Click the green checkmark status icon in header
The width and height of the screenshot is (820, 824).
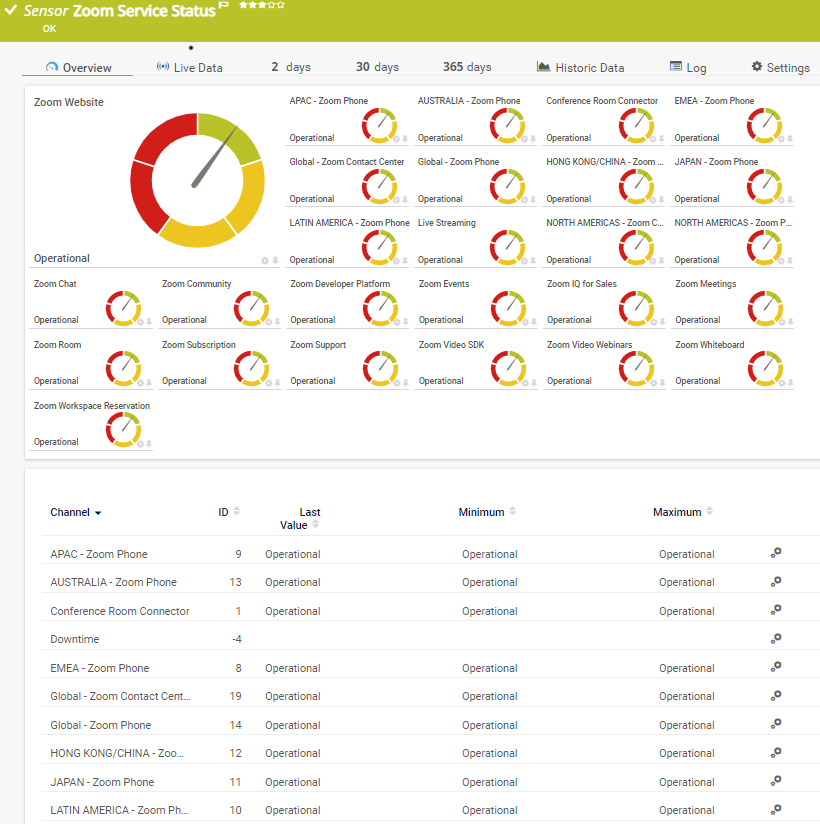tap(10, 10)
